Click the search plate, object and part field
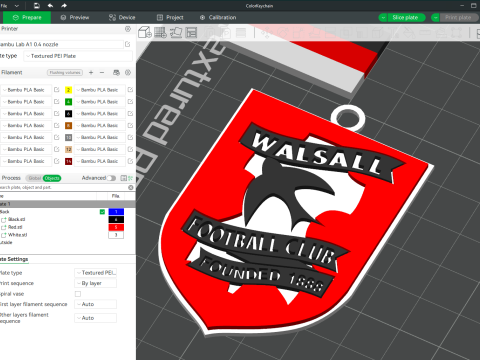480x360 pixels. [x=63, y=187]
